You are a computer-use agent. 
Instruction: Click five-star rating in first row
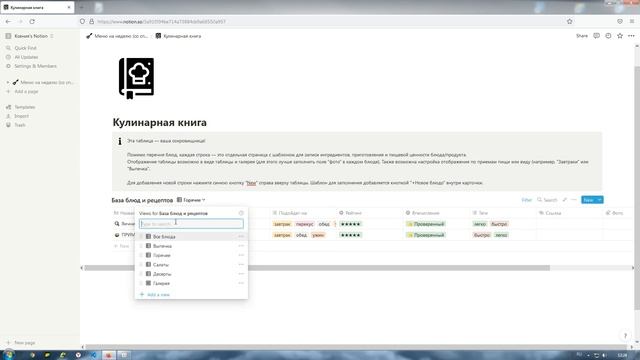(x=350, y=224)
